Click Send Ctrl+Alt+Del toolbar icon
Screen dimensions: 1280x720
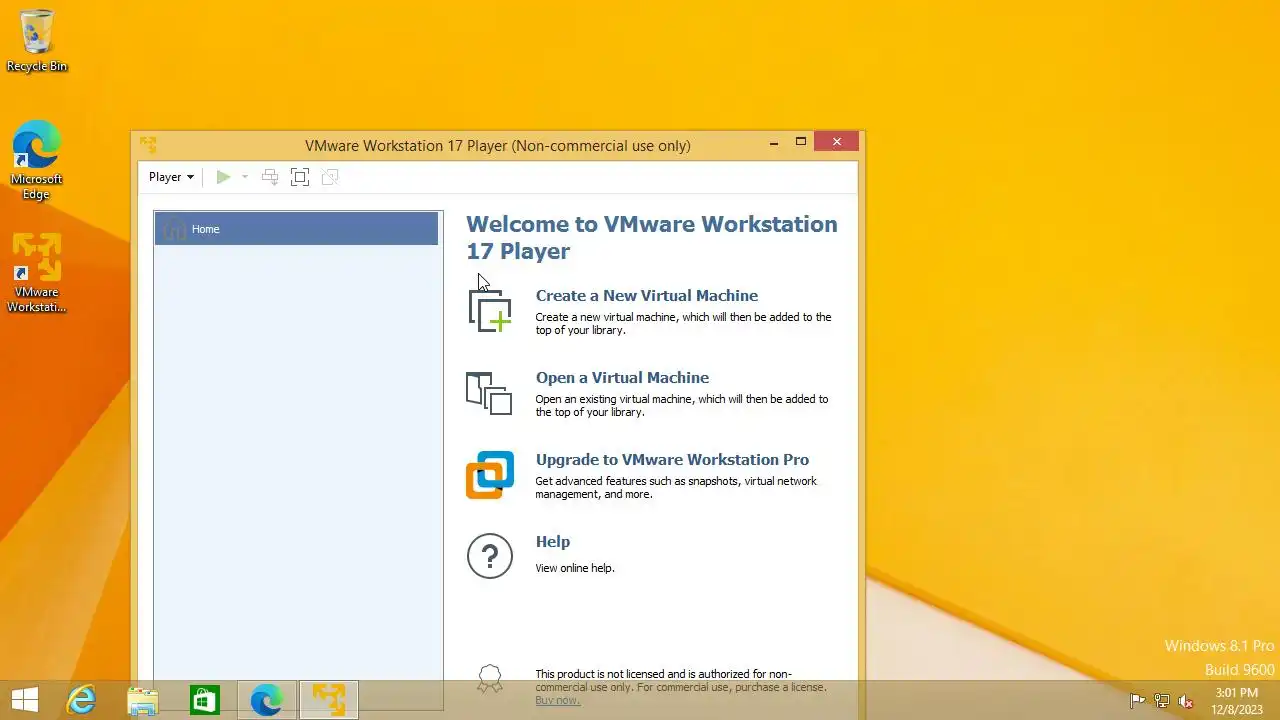(270, 177)
